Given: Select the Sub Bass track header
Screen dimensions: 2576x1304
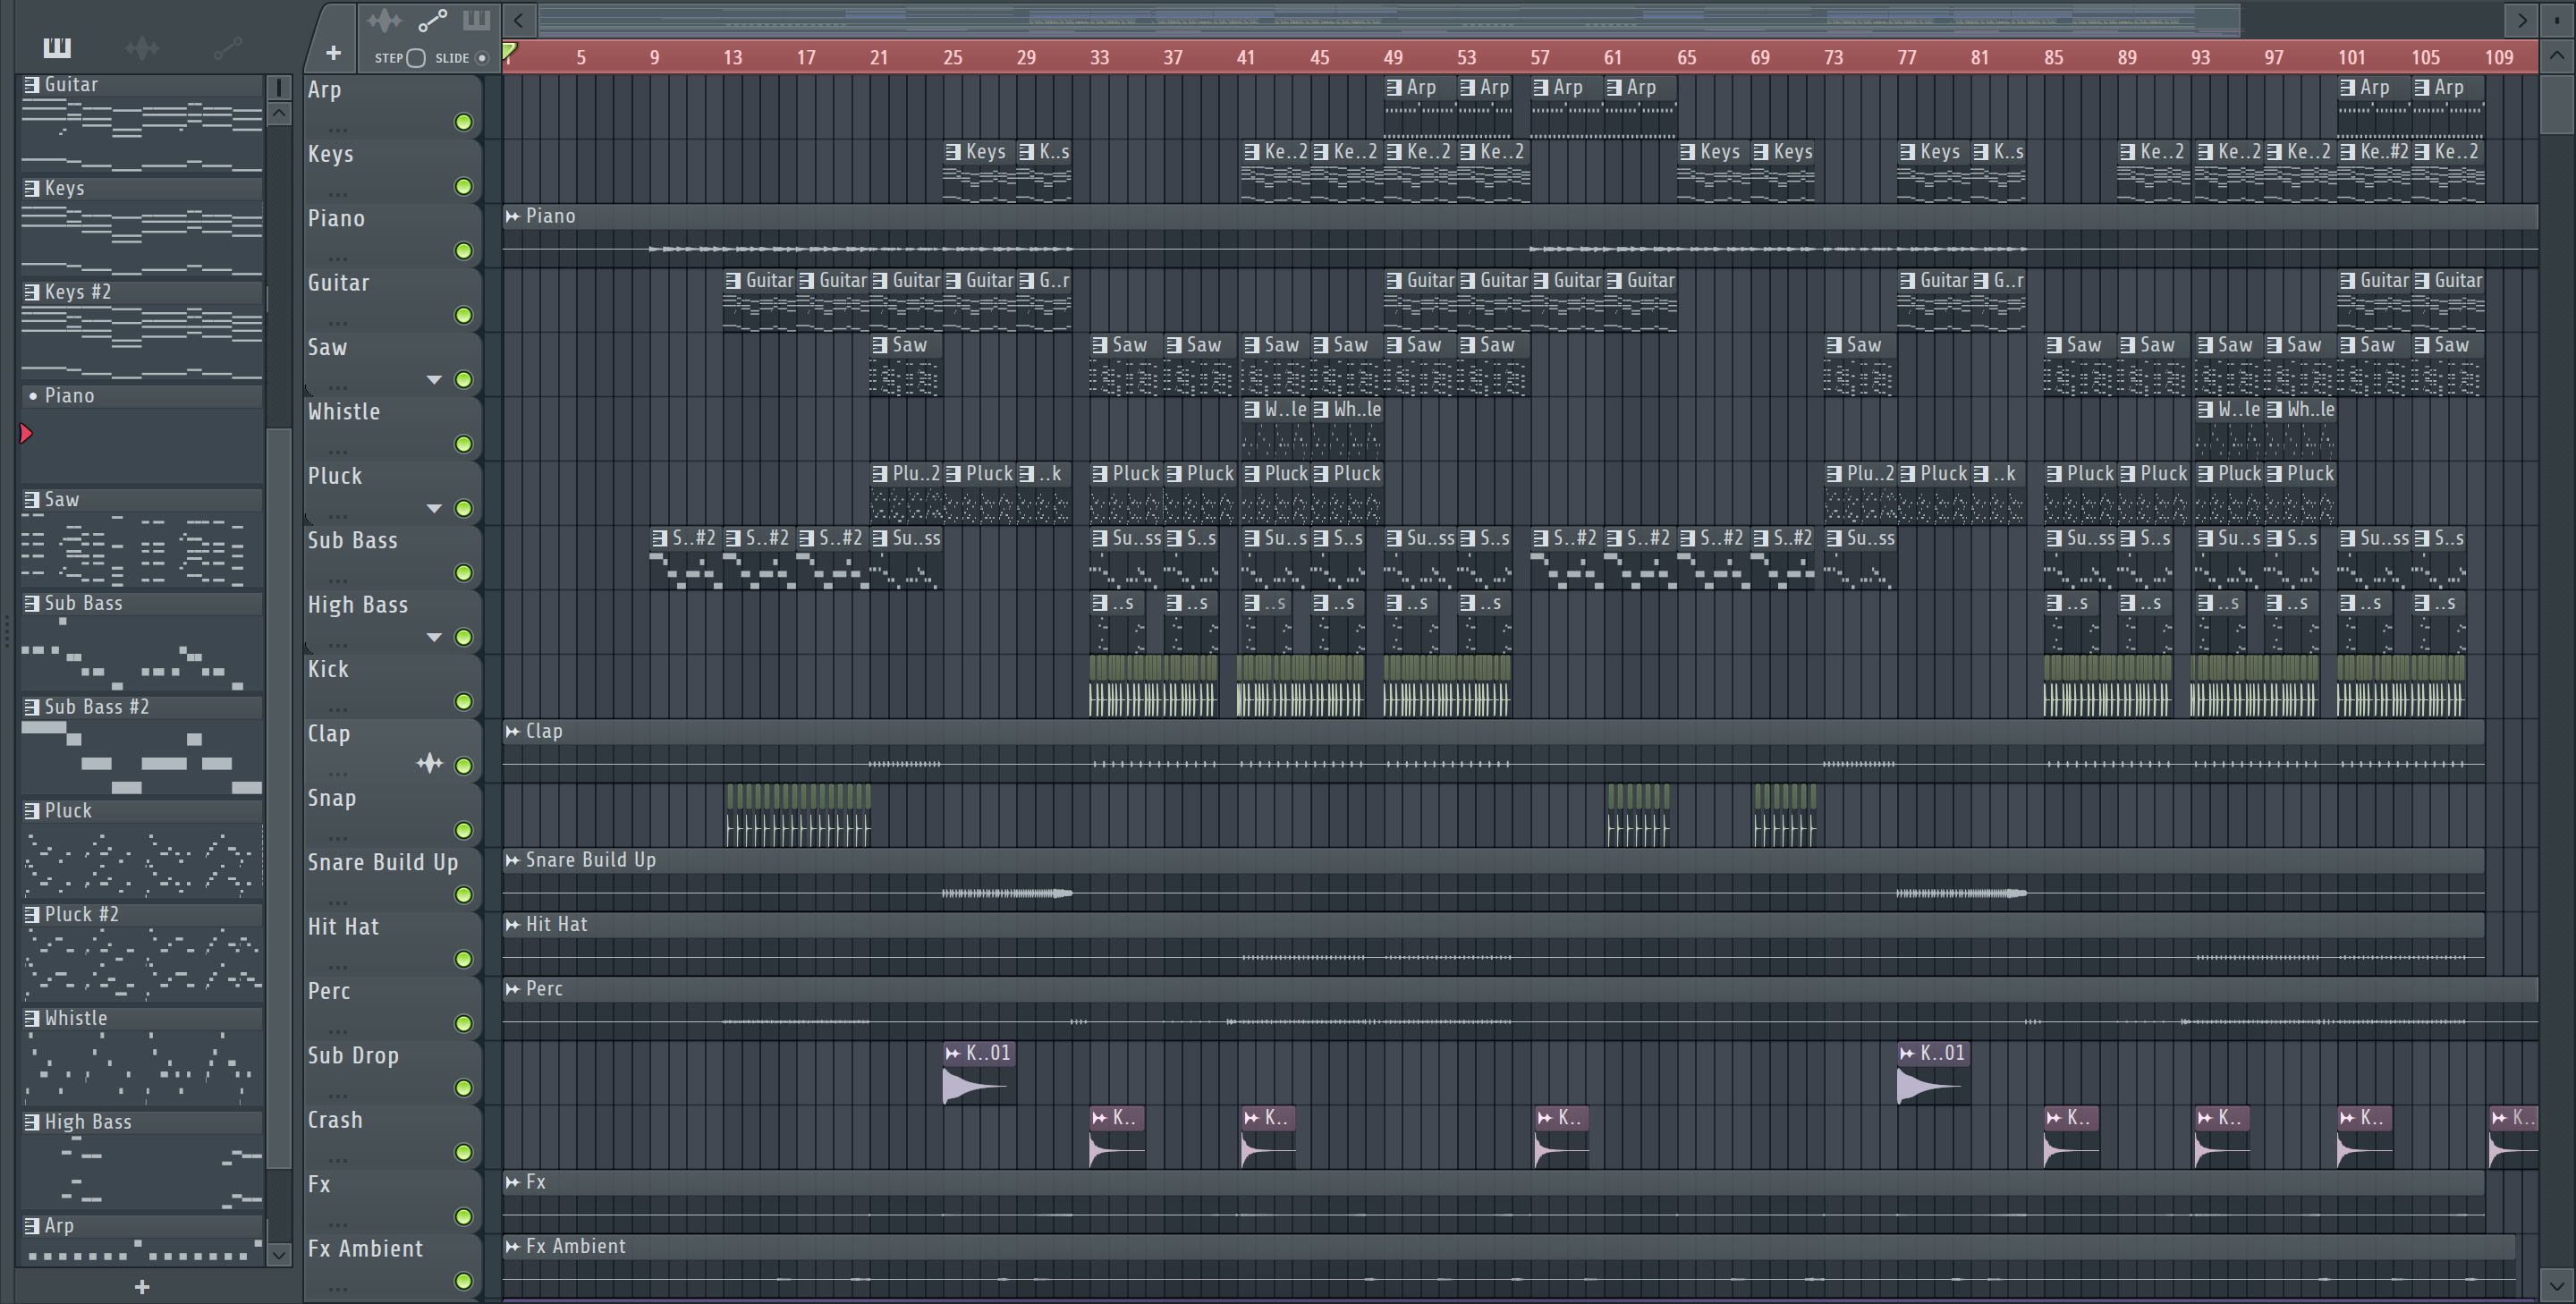Looking at the screenshot, I should [x=393, y=558].
